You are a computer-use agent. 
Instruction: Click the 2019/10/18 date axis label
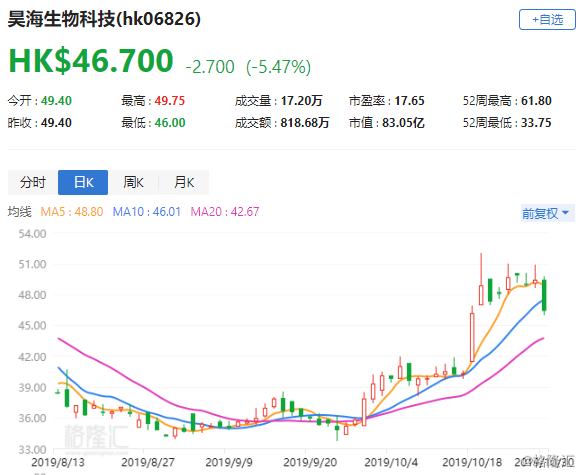[x=472, y=462]
